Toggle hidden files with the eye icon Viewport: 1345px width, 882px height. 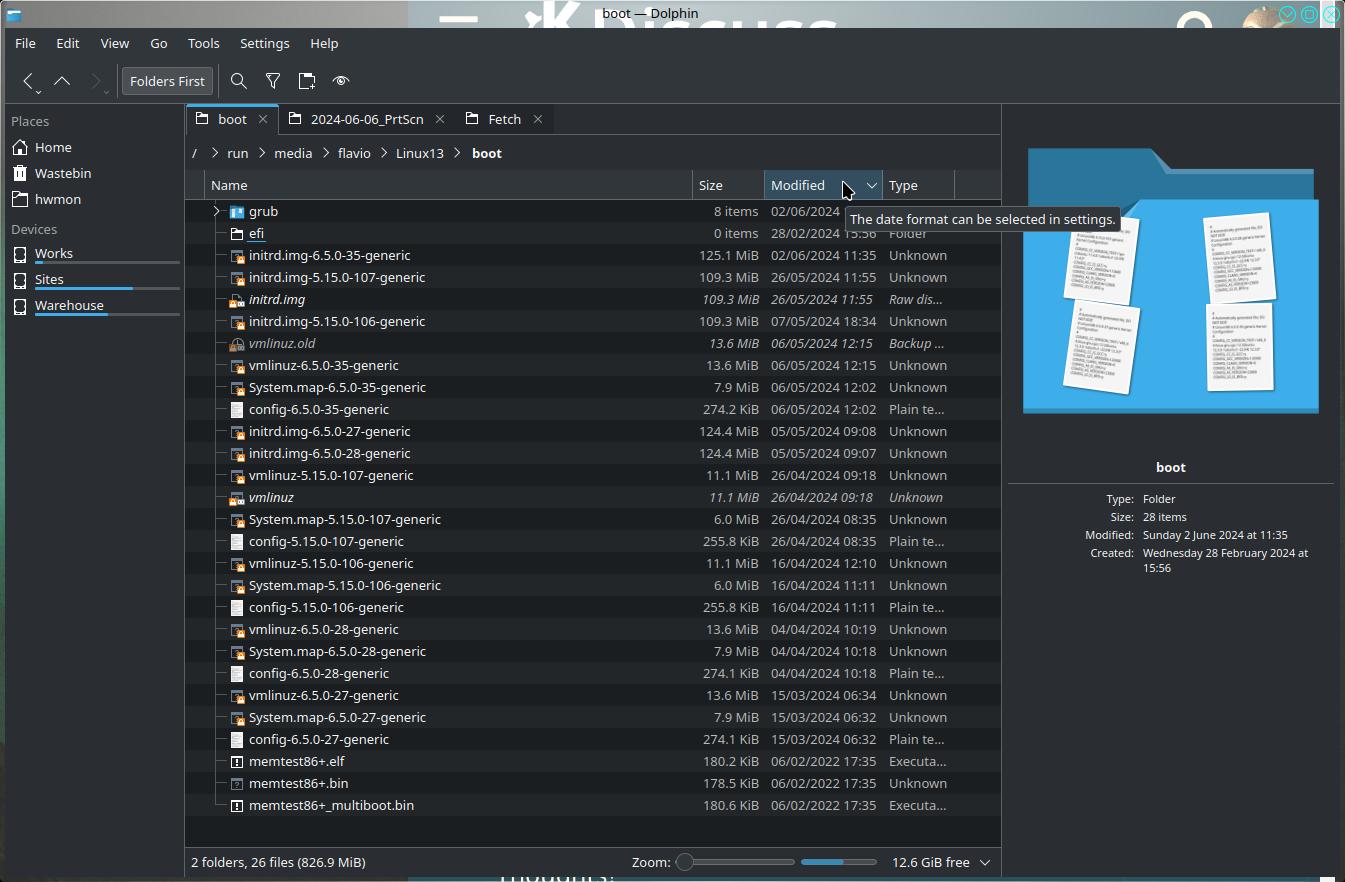341,81
